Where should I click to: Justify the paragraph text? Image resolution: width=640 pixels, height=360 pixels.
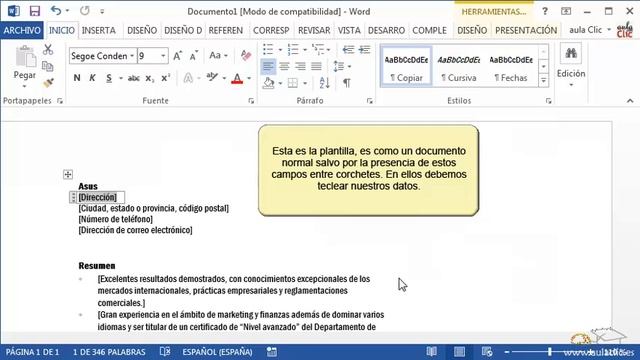point(316,66)
